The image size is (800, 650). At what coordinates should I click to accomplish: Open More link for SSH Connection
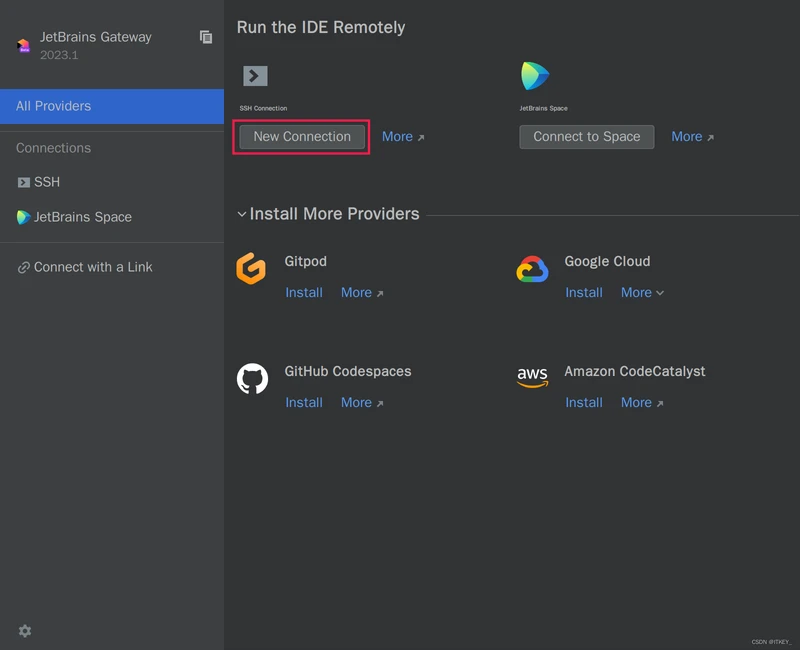403,137
